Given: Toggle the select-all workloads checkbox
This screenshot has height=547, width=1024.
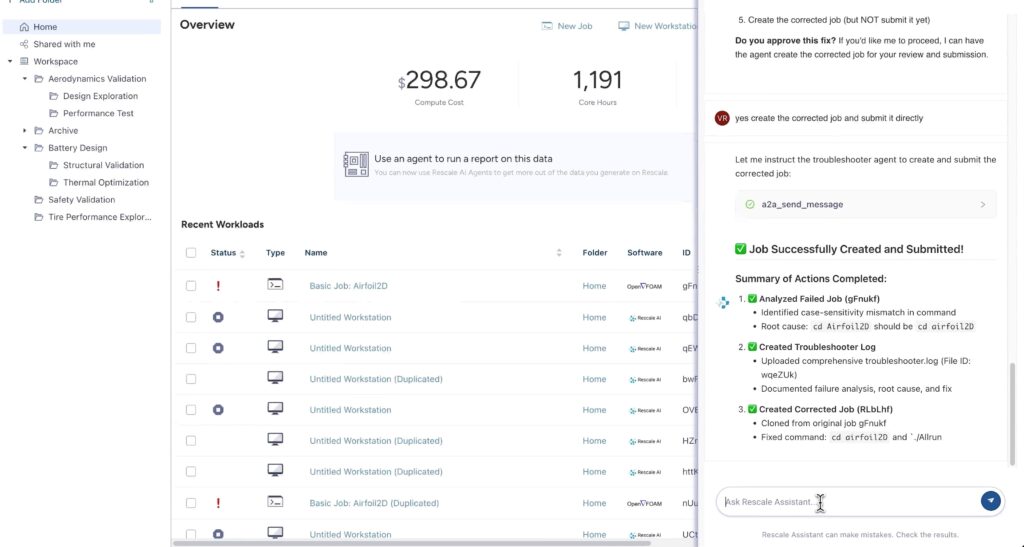Looking at the screenshot, I should click(x=191, y=253).
